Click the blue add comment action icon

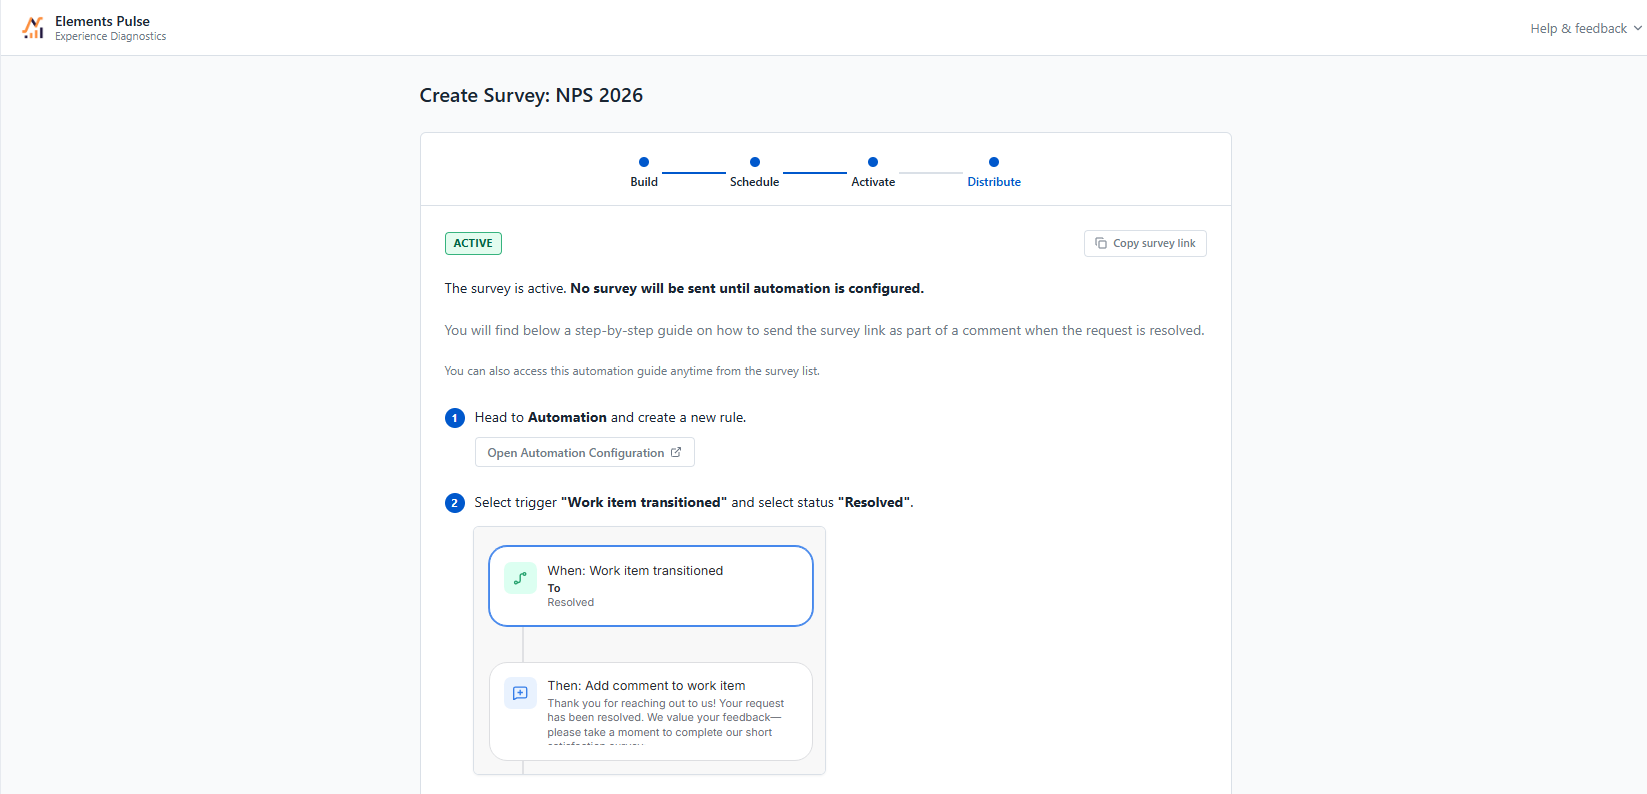(520, 693)
